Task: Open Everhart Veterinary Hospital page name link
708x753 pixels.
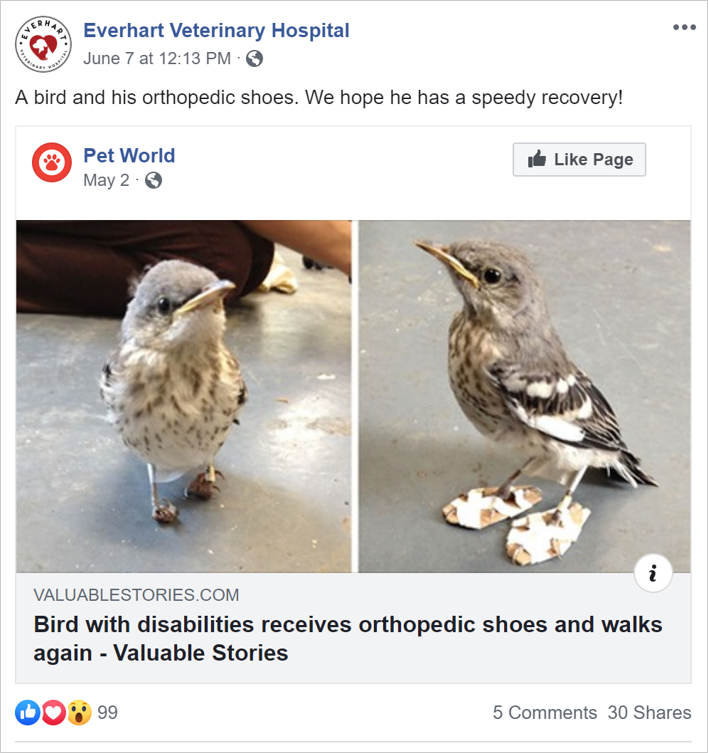Action: (216, 30)
